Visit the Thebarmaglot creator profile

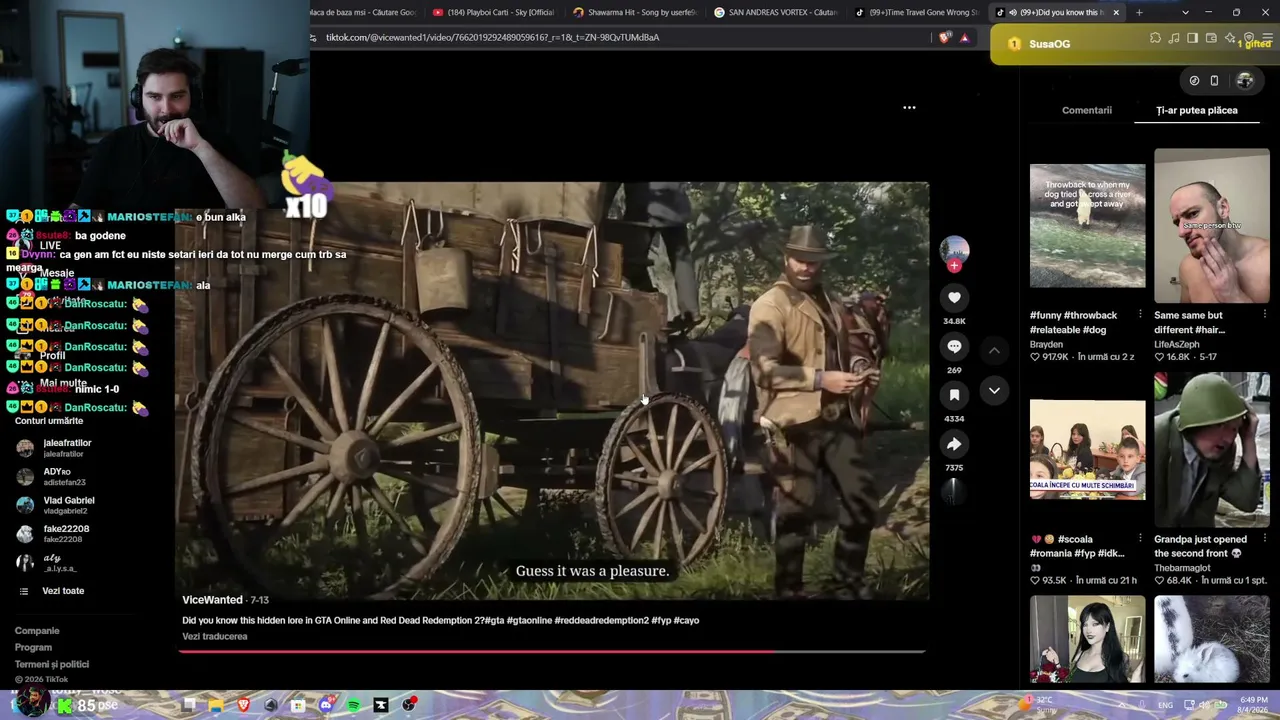point(1182,568)
